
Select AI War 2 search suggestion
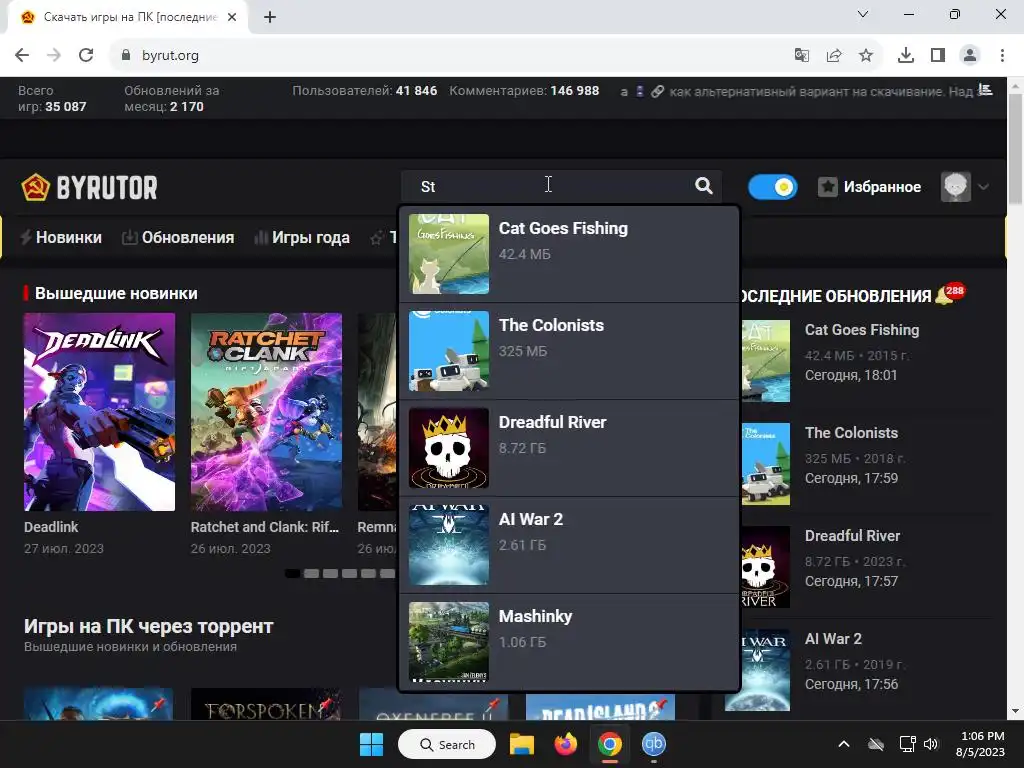(569, 545)
